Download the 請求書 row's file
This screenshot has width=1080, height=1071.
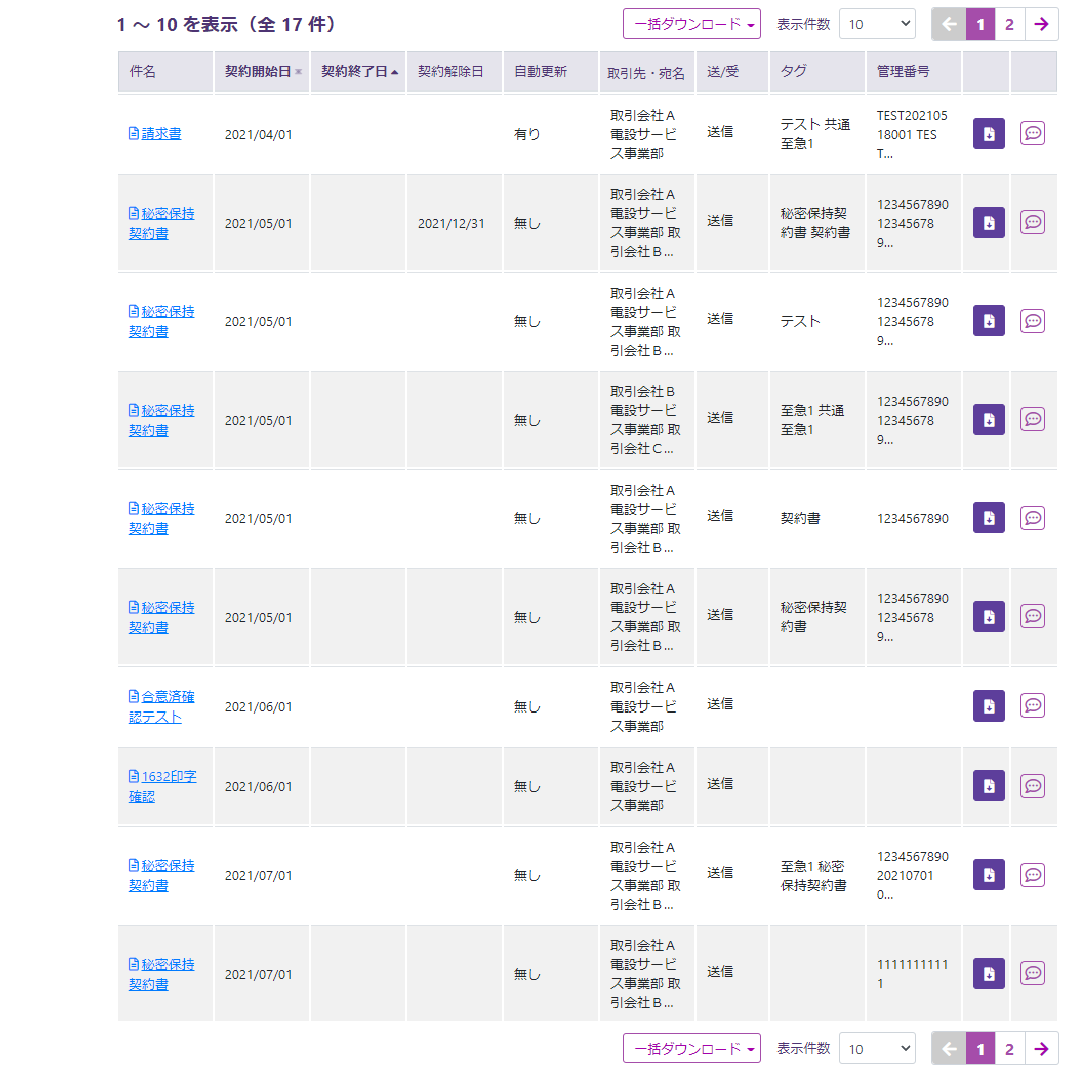pos(988,134)
